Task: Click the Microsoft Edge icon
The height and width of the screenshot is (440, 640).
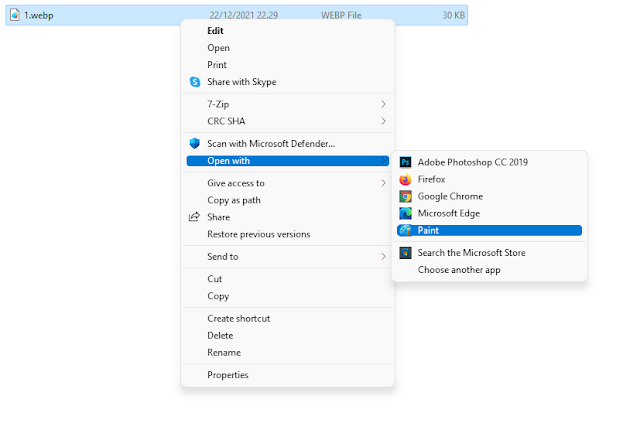Action: [405, 213]
